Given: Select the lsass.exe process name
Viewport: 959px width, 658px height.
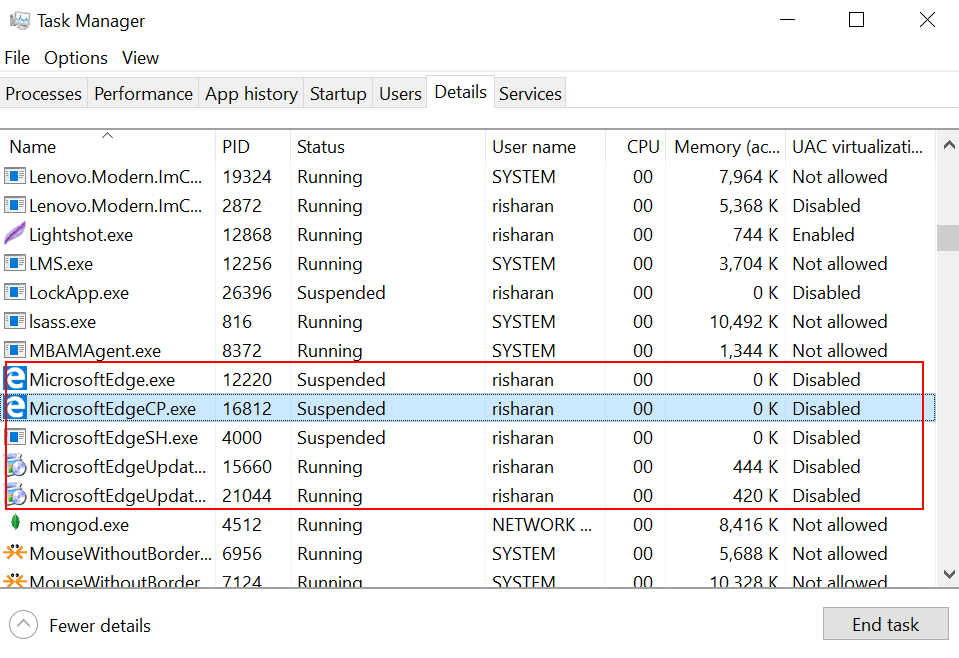Looking at the screenshot, I should [62, 322].
